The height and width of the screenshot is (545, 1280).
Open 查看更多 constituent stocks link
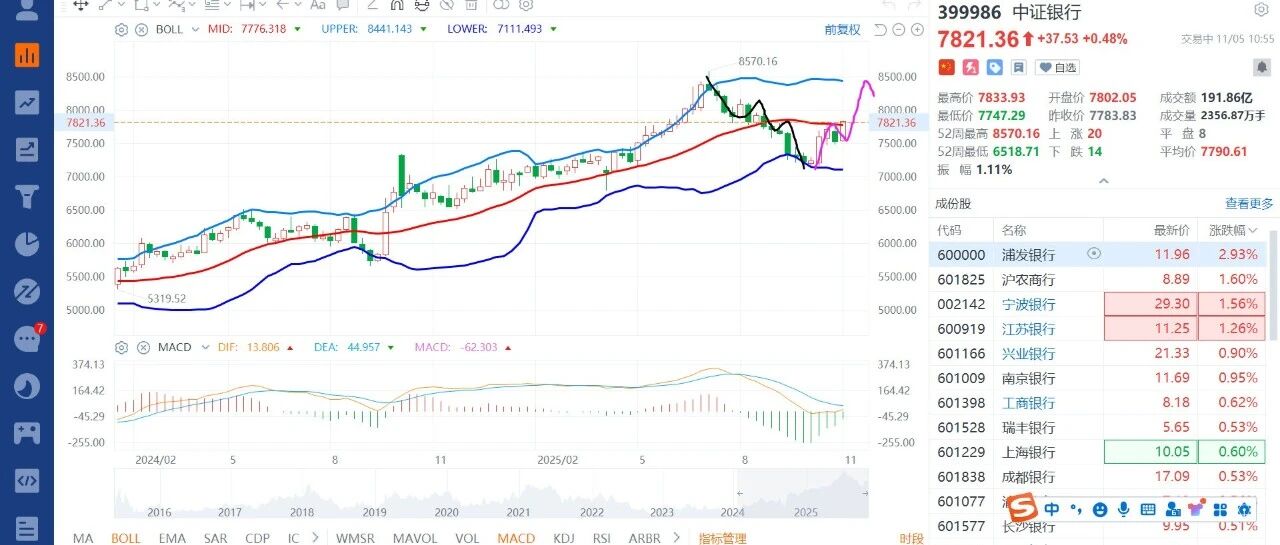click(x=1250, y=203)
